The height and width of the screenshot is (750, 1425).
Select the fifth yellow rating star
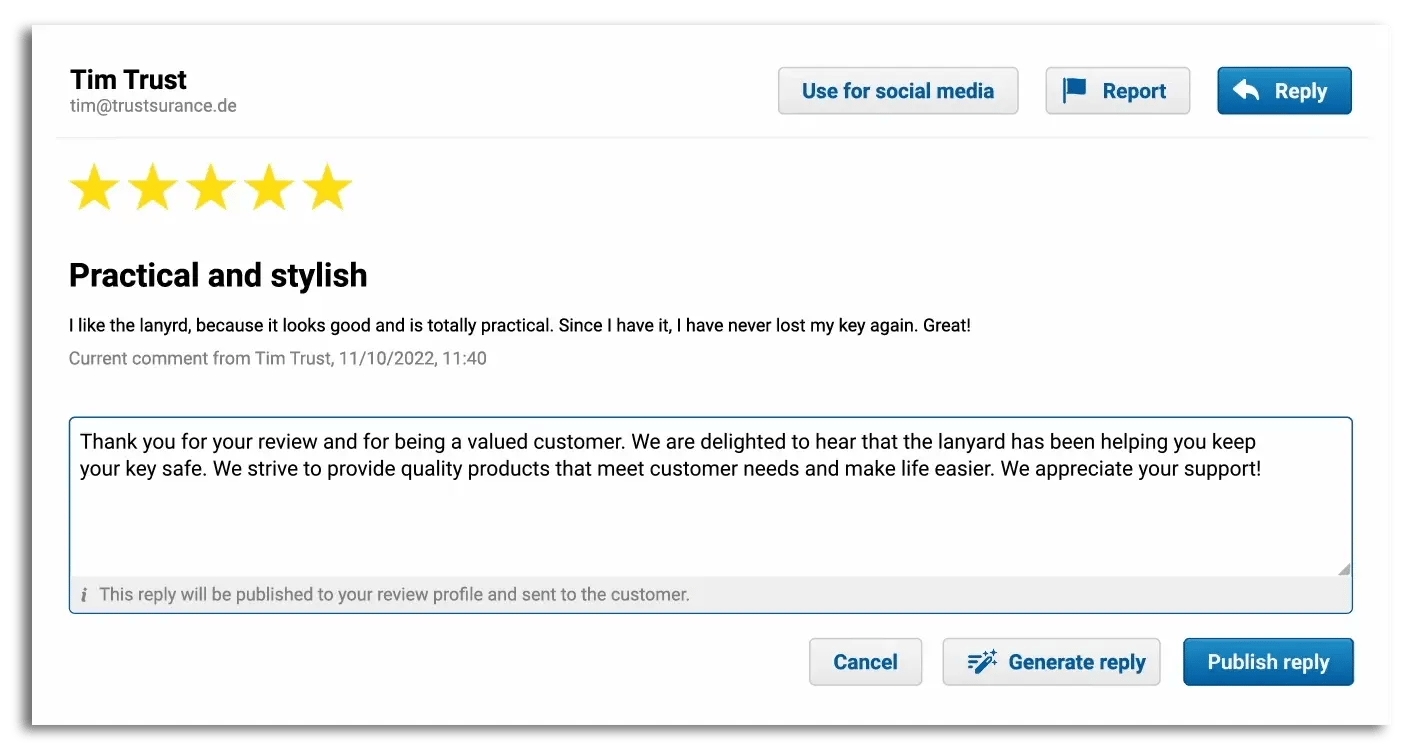pos(327,188)
